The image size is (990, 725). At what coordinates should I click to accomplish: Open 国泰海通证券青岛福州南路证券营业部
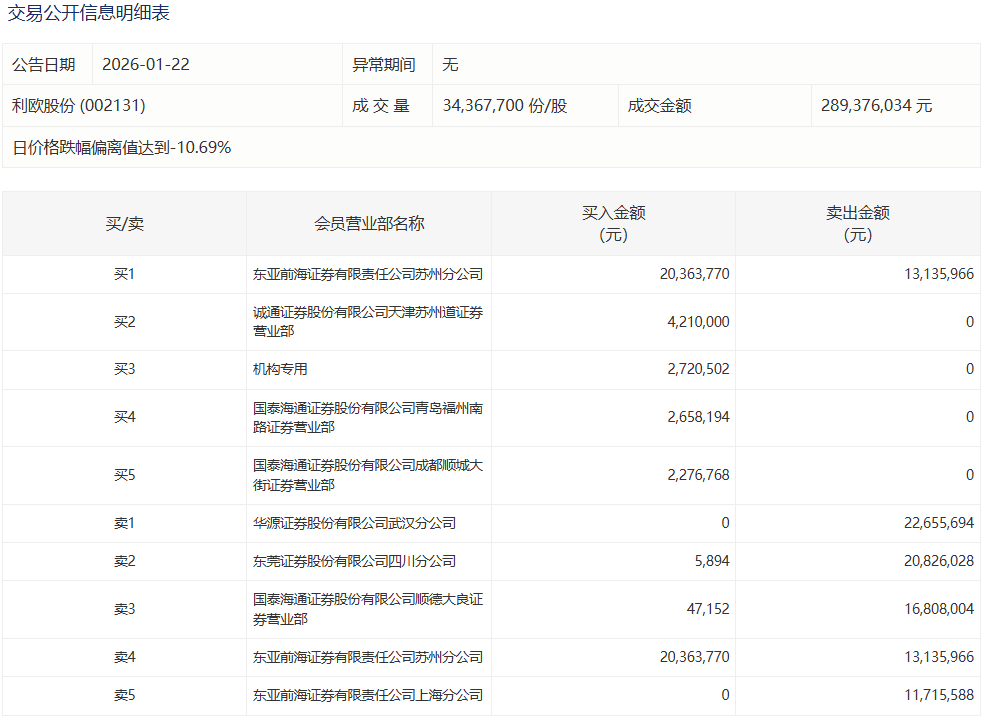click(368, 418)
